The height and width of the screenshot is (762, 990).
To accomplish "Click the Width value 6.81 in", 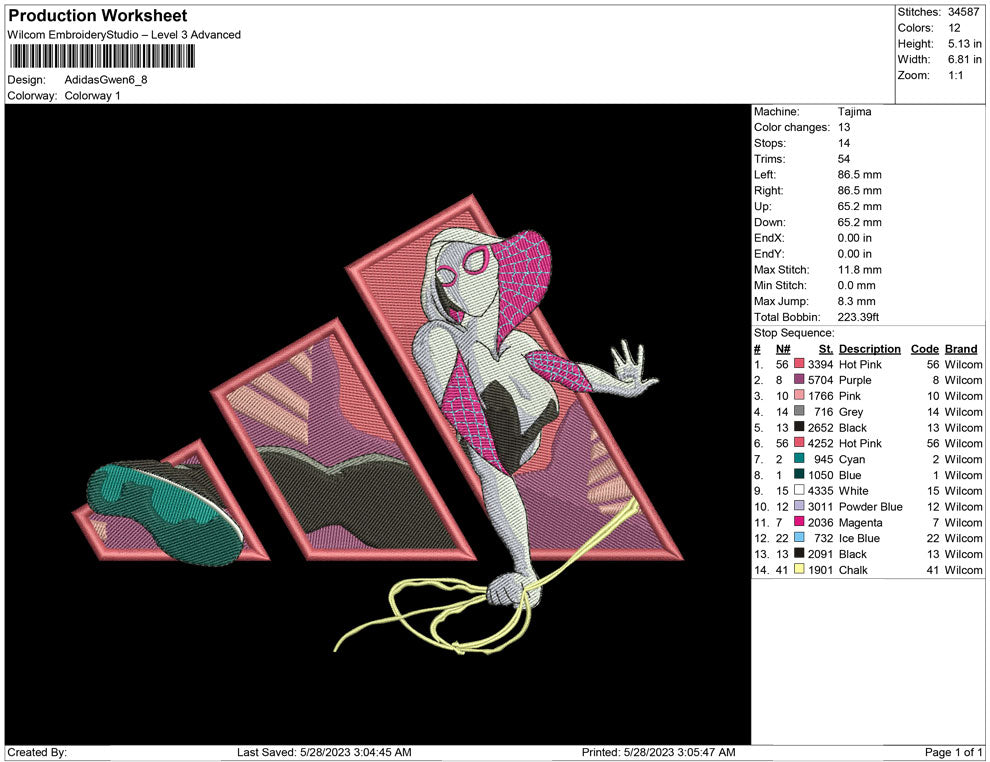I will click(x=964, y=59).
